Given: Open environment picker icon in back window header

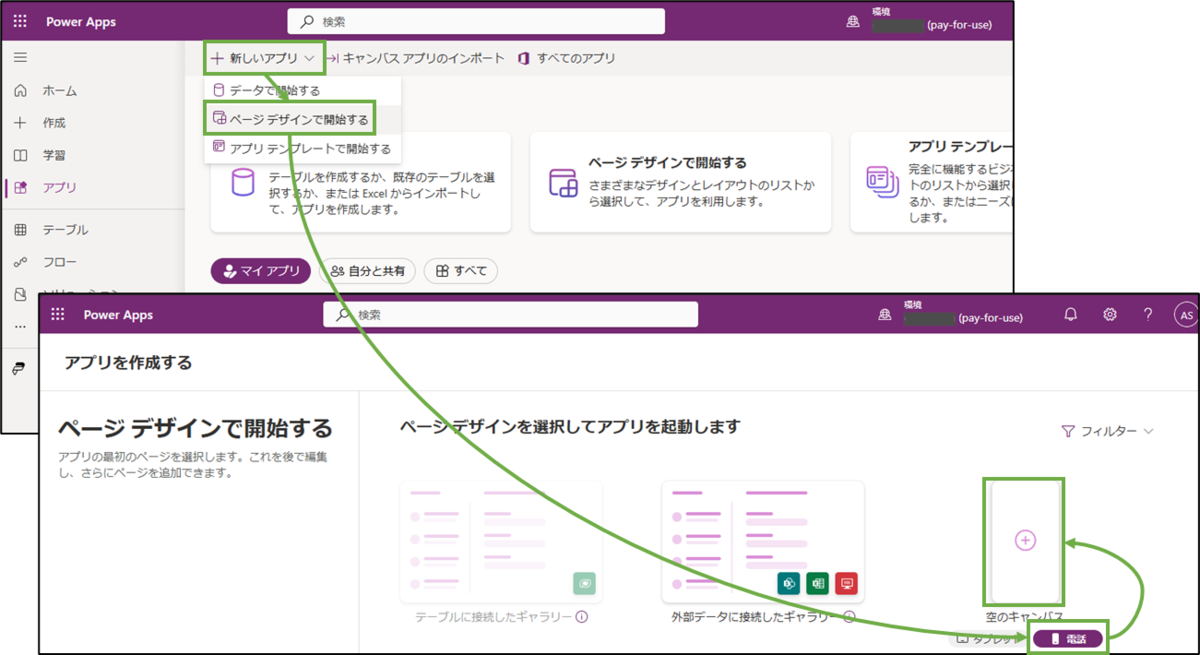Looking at the screenshot, I should 853,22.
